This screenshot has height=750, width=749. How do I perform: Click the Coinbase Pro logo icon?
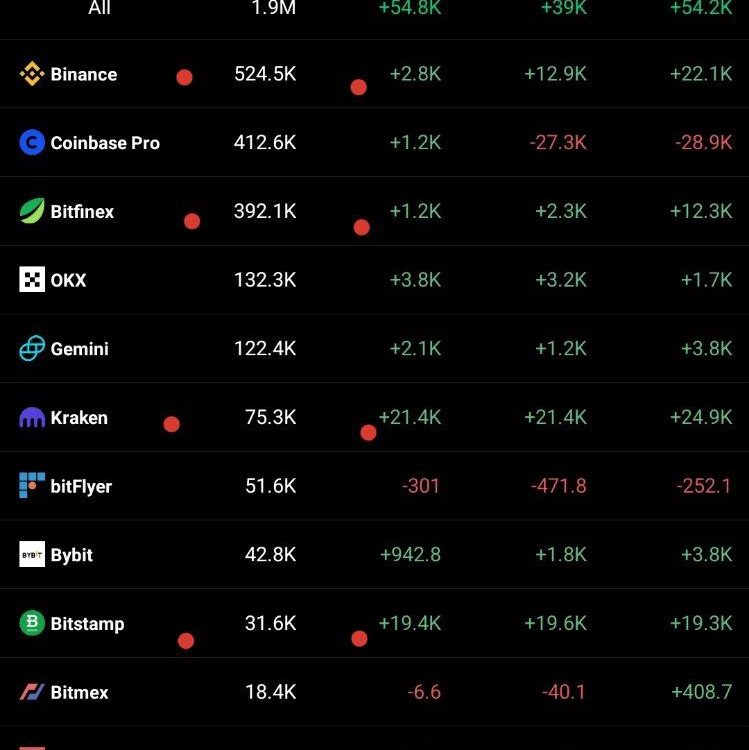[32, 143]
